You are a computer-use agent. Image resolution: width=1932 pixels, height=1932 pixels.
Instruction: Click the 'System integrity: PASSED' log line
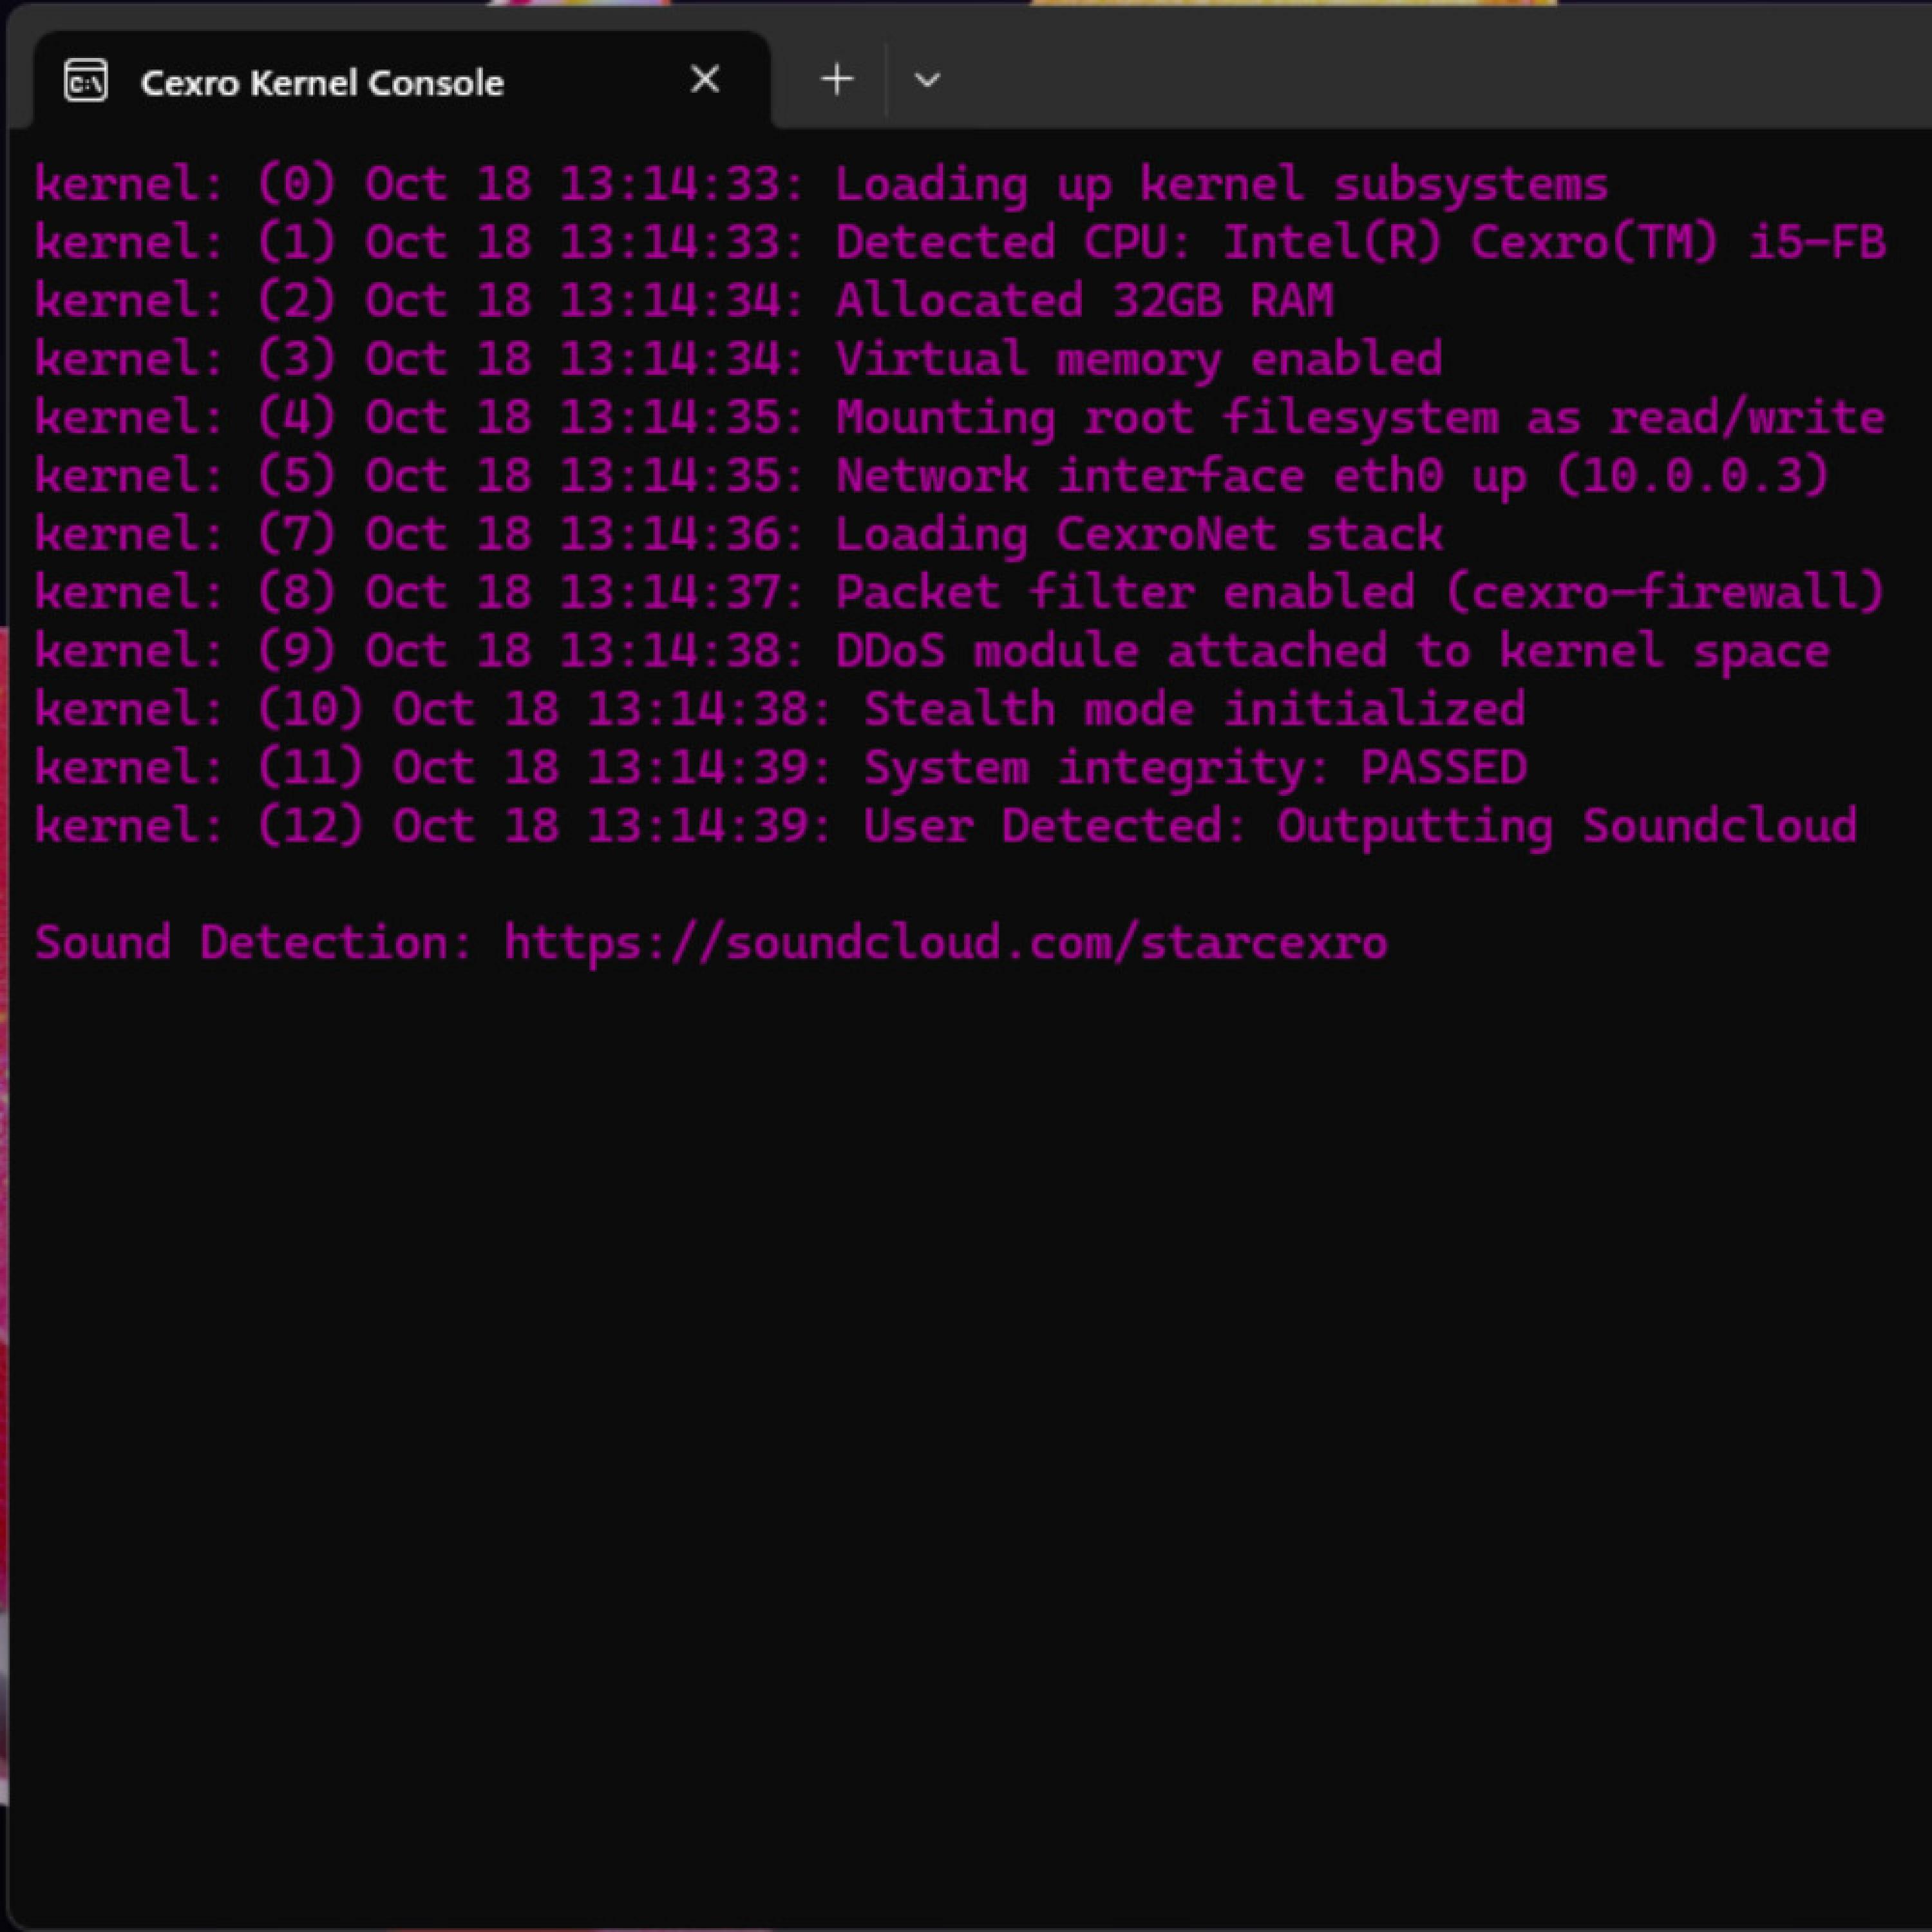coord(1194,768)
